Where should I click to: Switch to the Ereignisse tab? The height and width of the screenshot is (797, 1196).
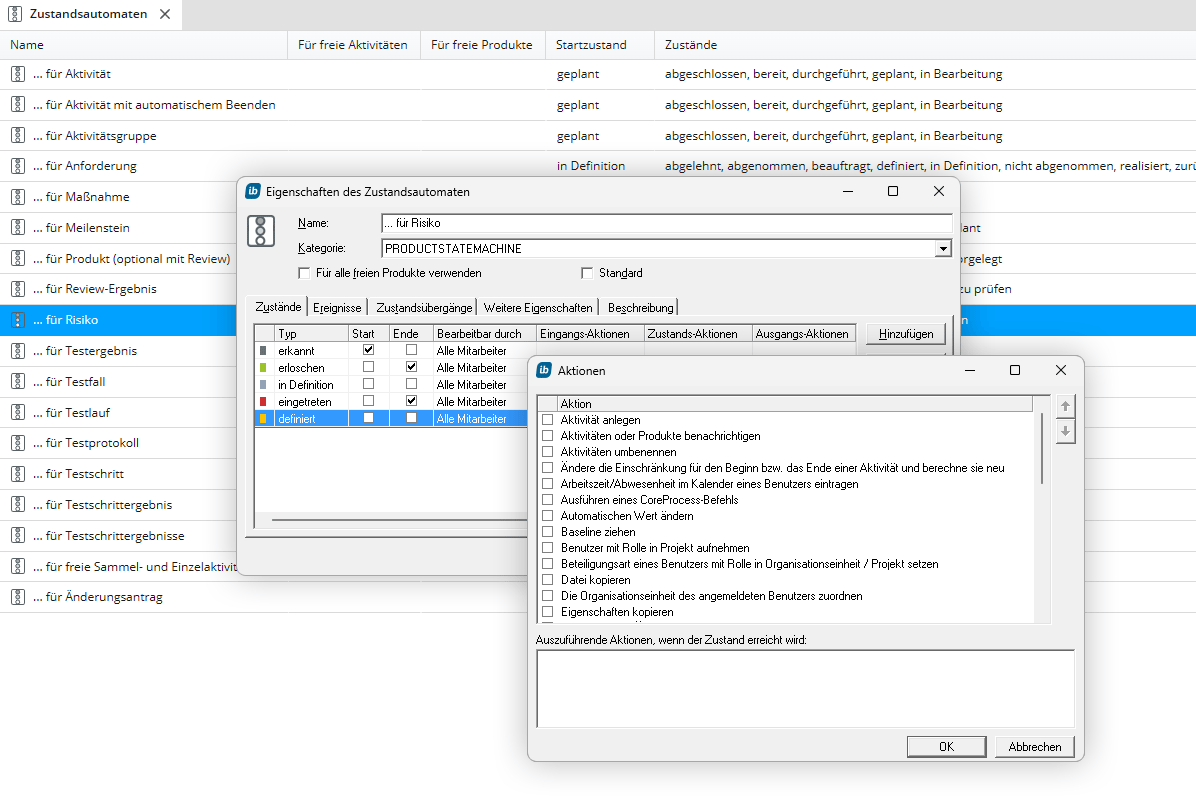point(337,308)
